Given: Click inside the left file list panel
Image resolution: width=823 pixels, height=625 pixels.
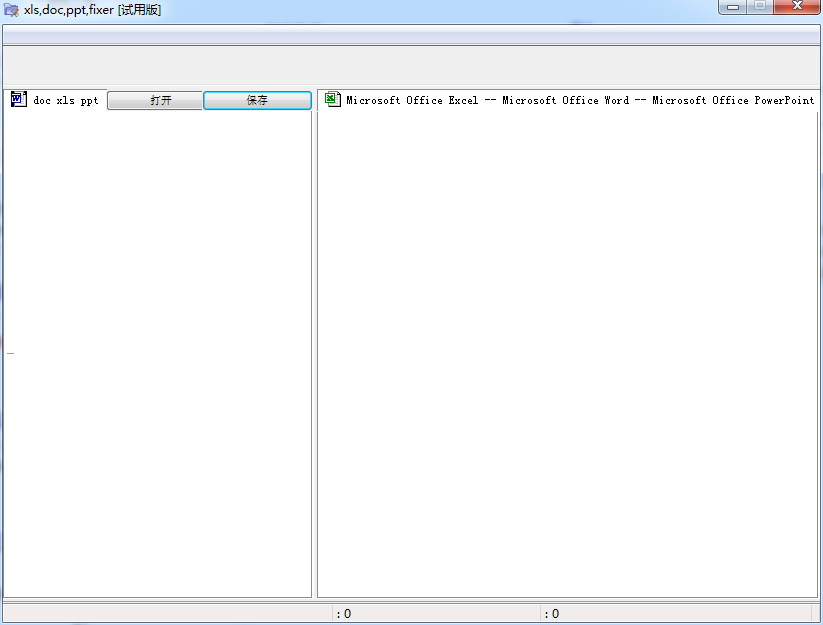Looking at the screenshot, I should tap(157, 354).
